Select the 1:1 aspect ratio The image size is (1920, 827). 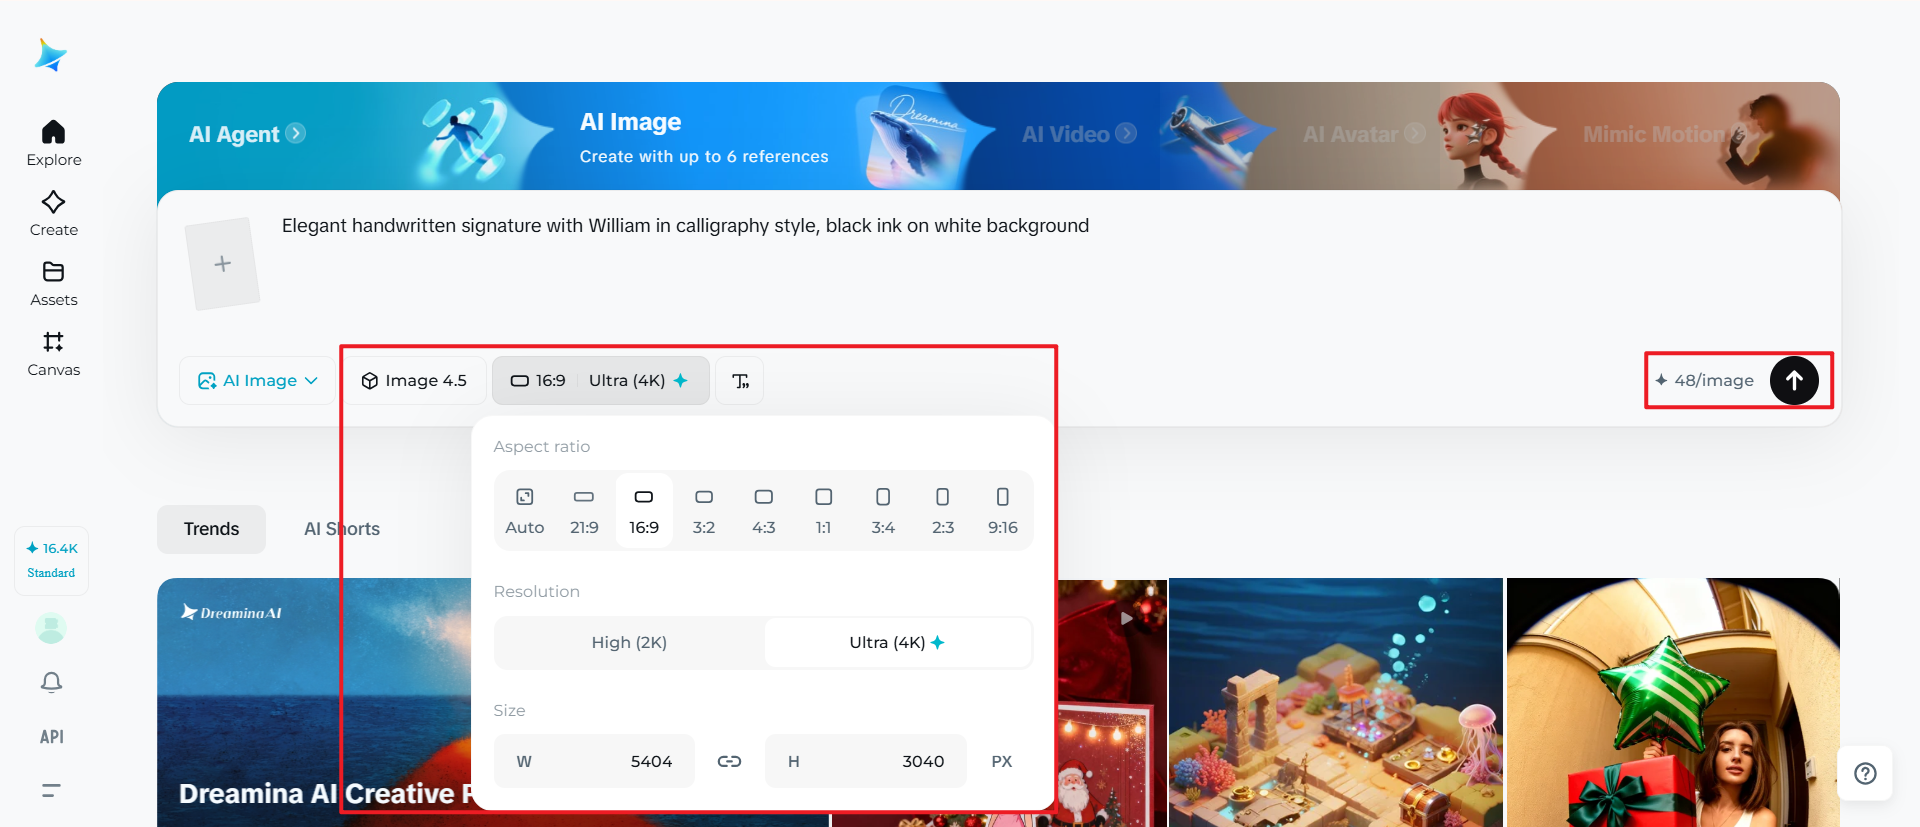click(823, 511)
